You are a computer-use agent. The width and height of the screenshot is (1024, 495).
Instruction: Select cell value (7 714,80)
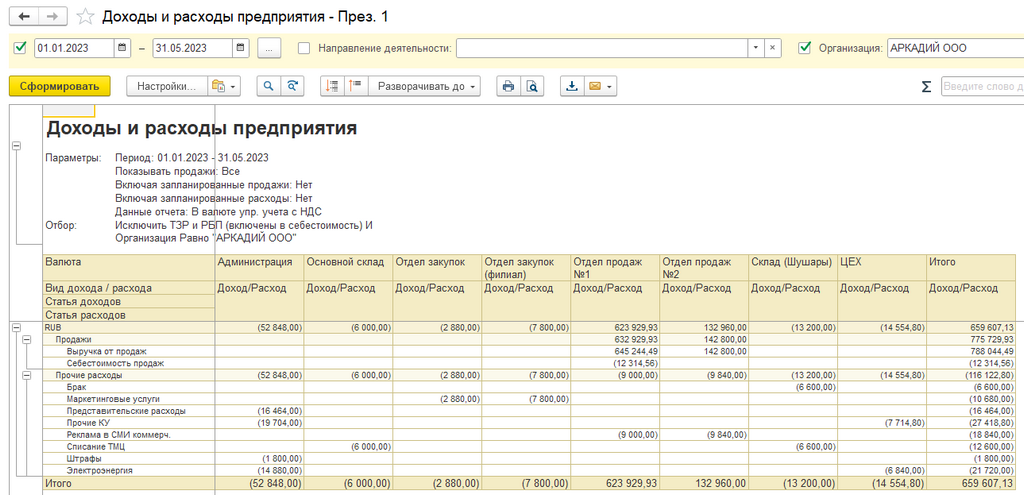881,423
